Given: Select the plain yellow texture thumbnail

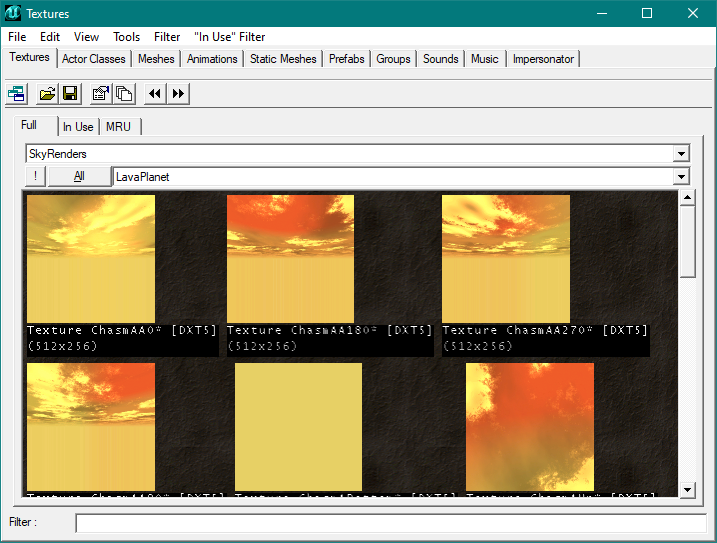Looking at the screenshot, I should click(298, 427).
